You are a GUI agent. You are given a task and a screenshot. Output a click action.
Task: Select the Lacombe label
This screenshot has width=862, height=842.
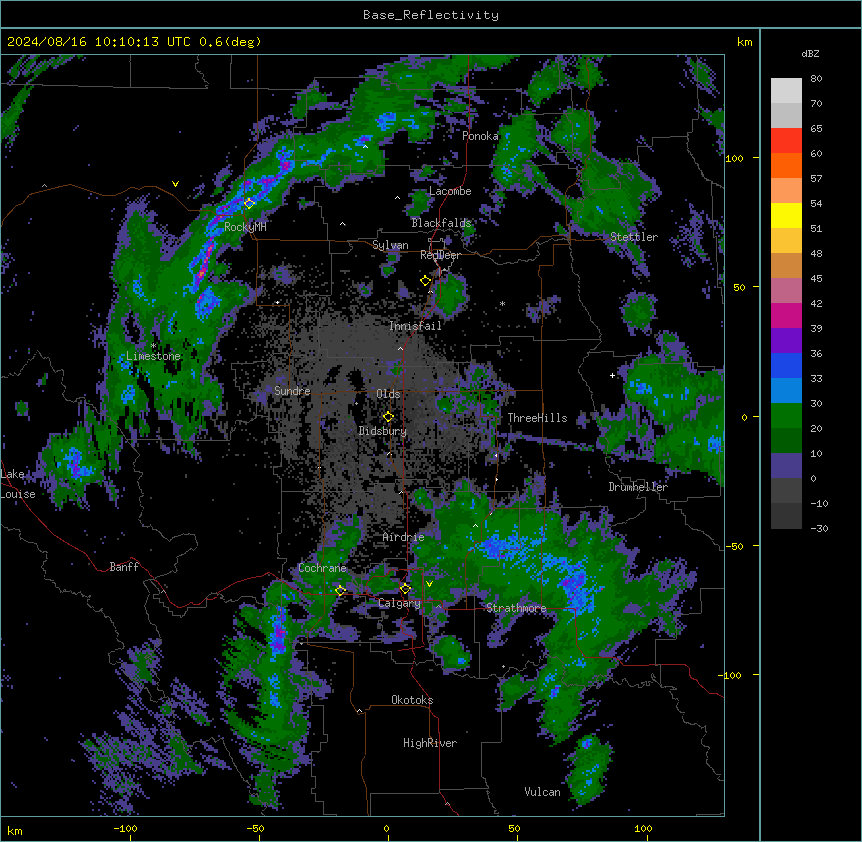pos(450,191)
